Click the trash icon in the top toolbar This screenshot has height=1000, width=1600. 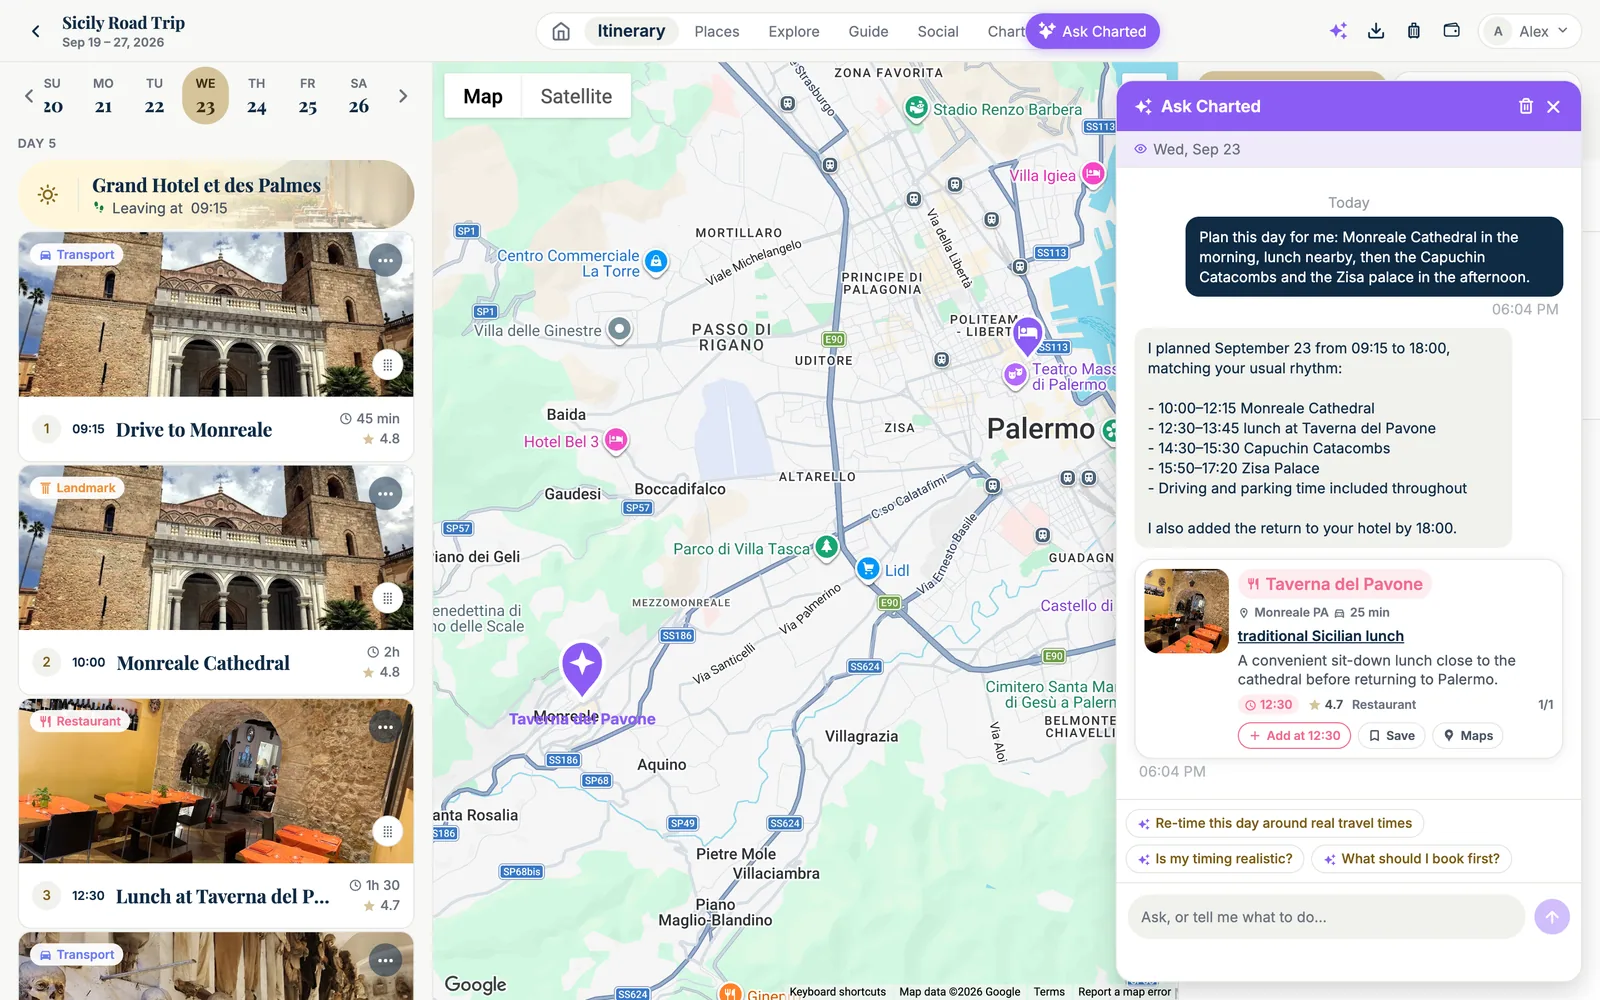point(1413,31)
